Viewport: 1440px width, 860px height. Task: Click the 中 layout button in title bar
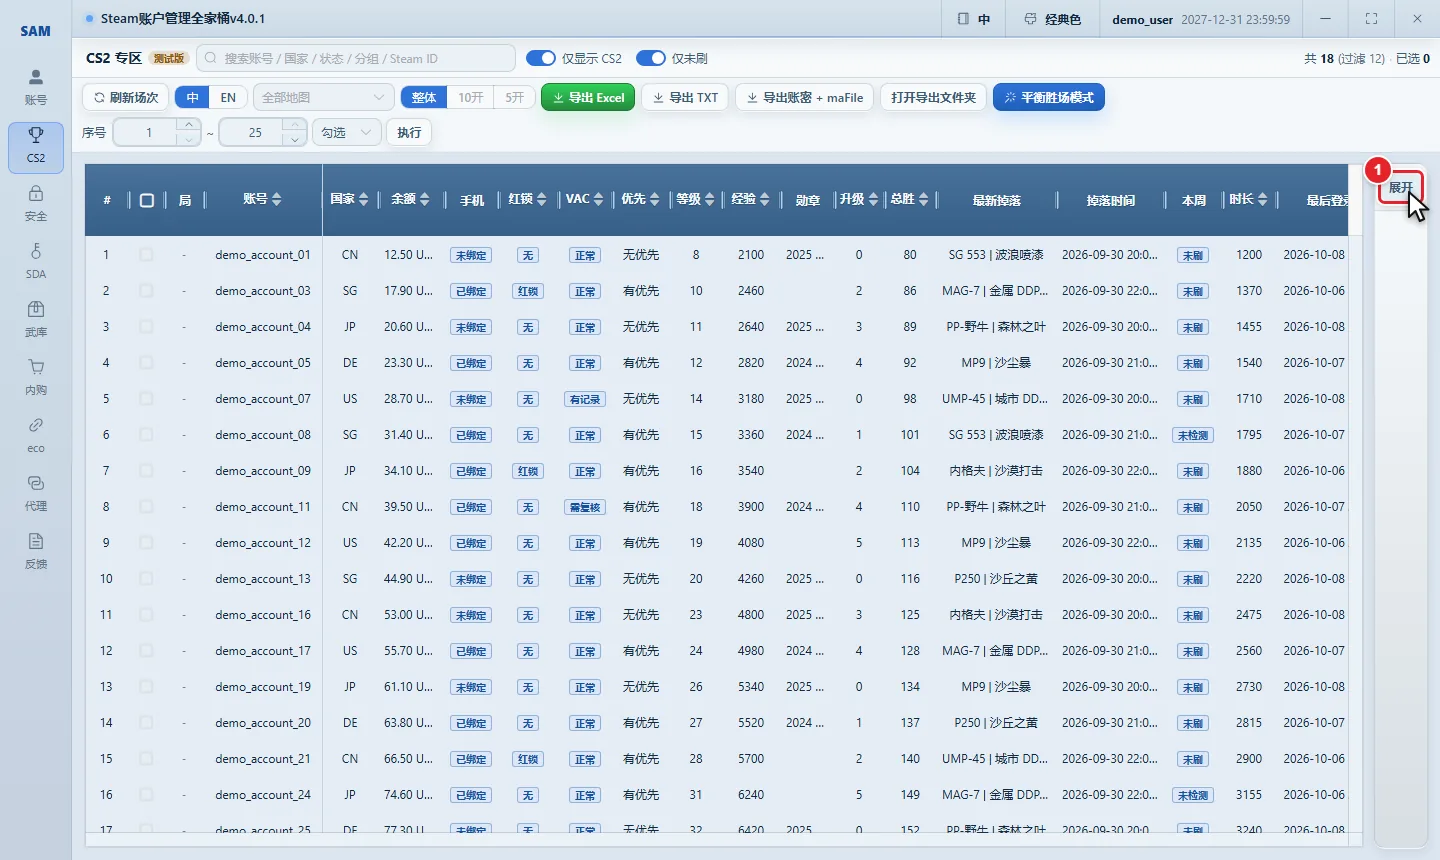(974, 19)
